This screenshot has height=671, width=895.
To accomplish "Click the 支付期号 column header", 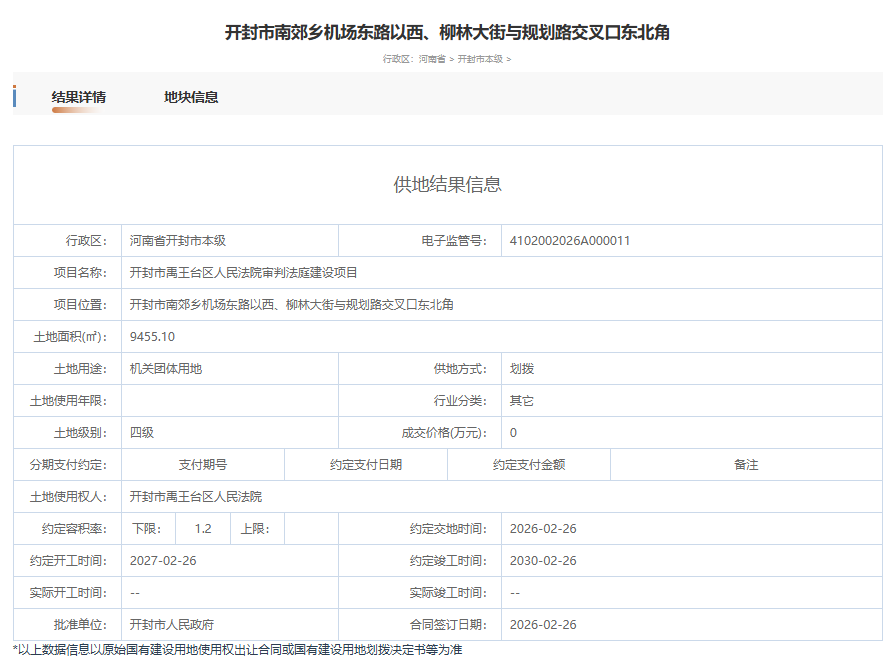I will click(203, 465).
